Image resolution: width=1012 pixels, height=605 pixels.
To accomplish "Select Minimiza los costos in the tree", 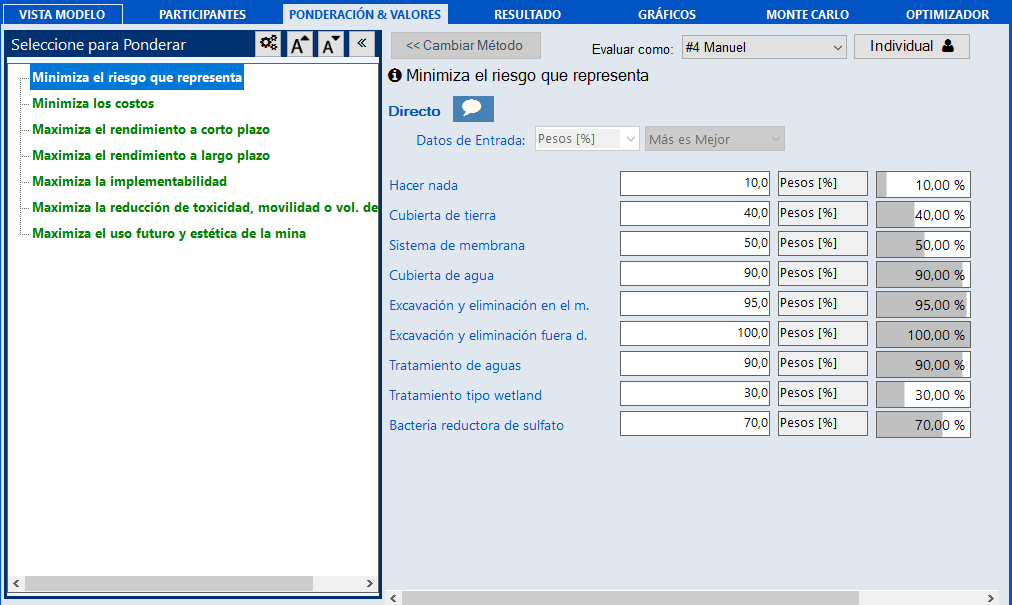I will 93,103.
